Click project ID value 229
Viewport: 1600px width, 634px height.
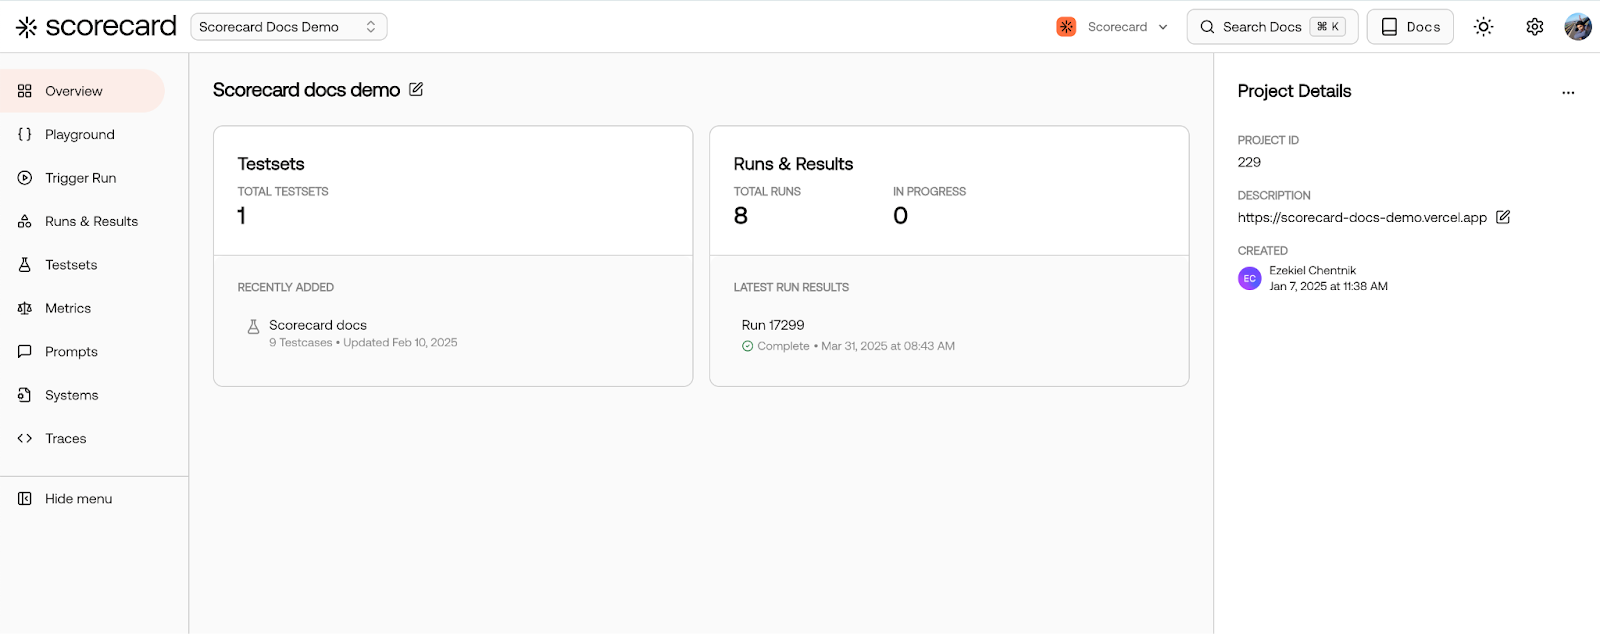(x=1249, y=162)
